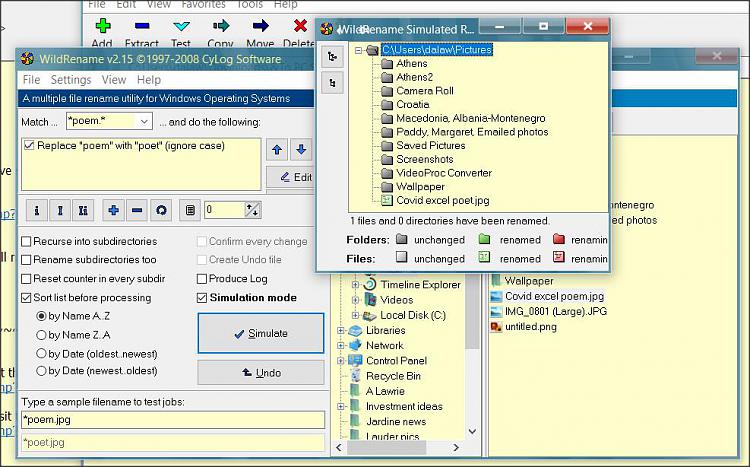Enable Recurse into subdirectories
This screenshot has height=467, width=750.
[x=26, y=242]
